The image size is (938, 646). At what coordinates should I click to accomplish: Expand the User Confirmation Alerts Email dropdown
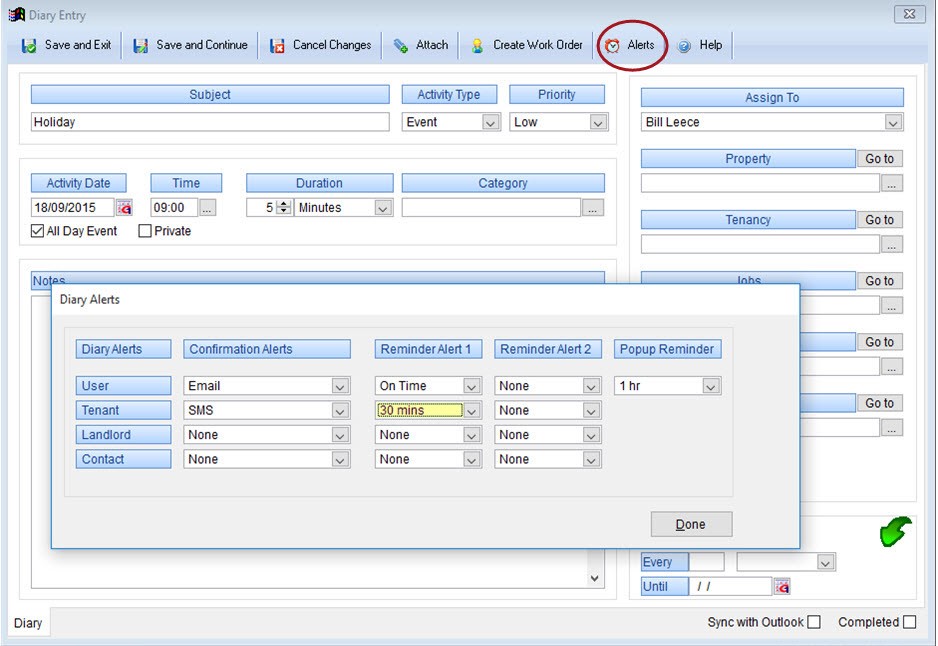click(340, 386)
